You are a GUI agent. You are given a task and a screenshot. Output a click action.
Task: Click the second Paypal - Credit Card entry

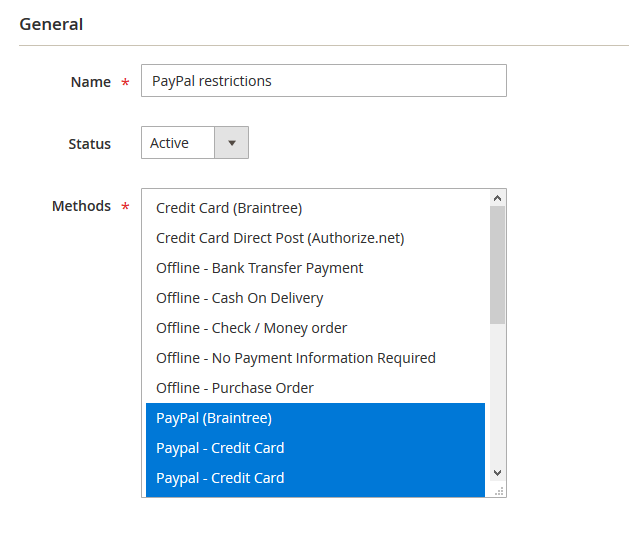220,478
